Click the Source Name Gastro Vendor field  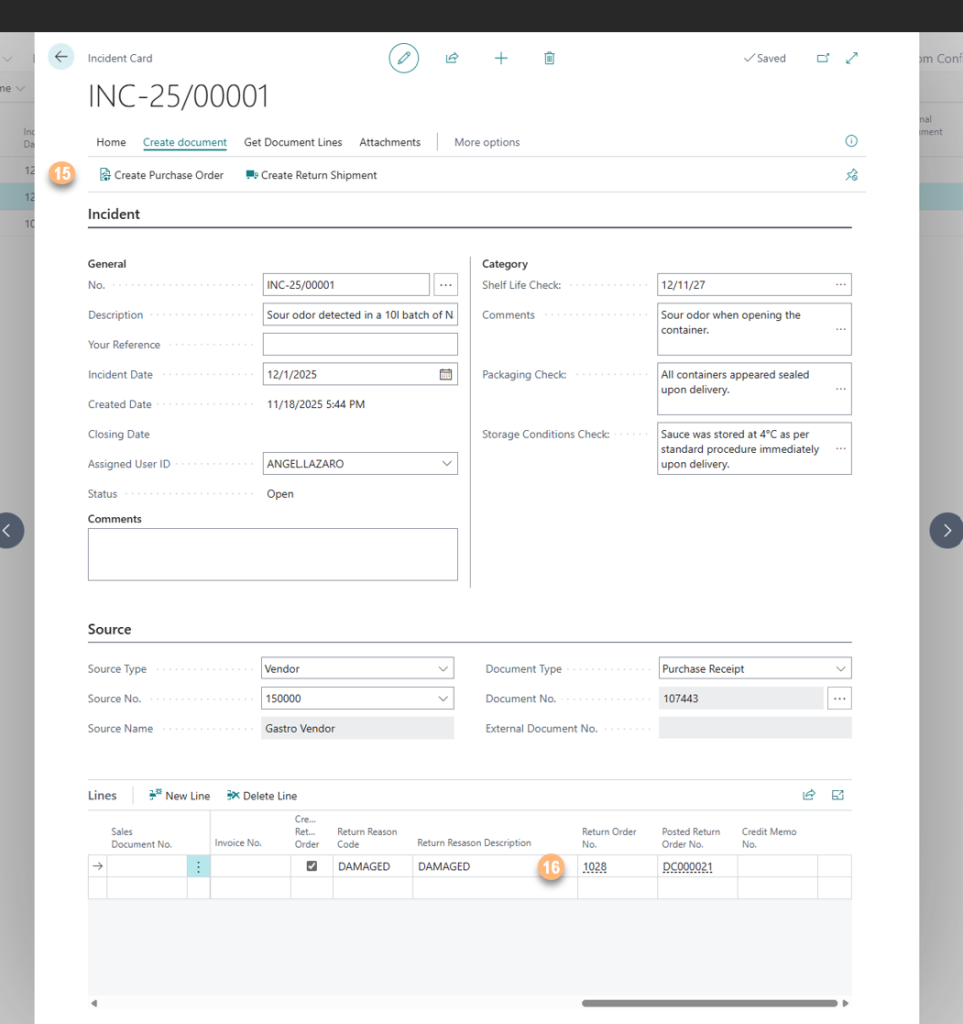[357, 728]
